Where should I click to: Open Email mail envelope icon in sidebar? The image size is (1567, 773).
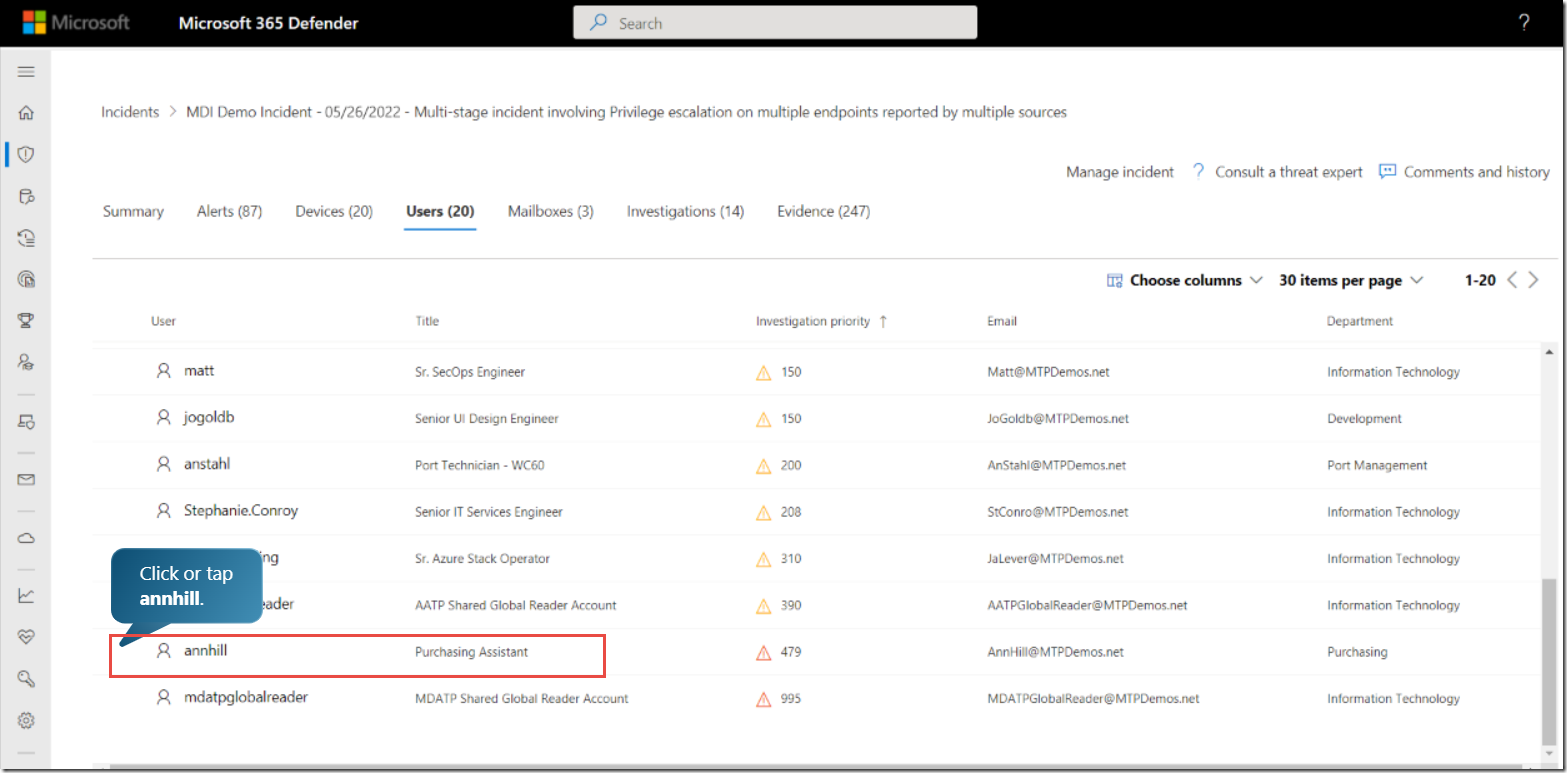(27, 479)
